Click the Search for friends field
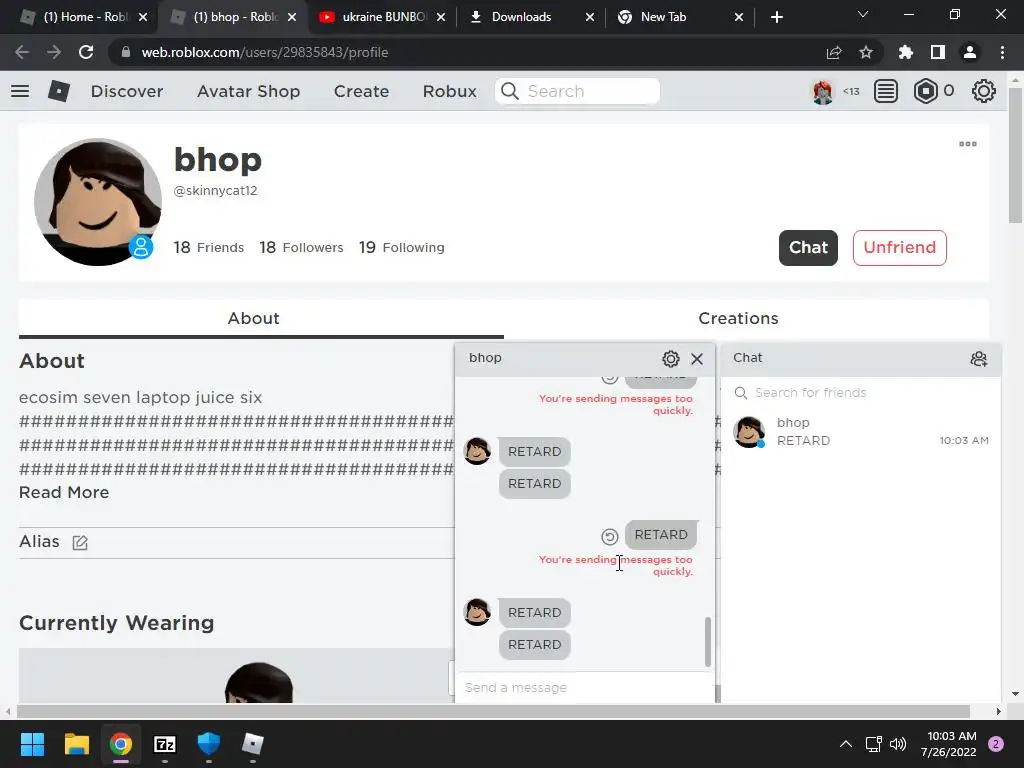 (x=861, y=392)
